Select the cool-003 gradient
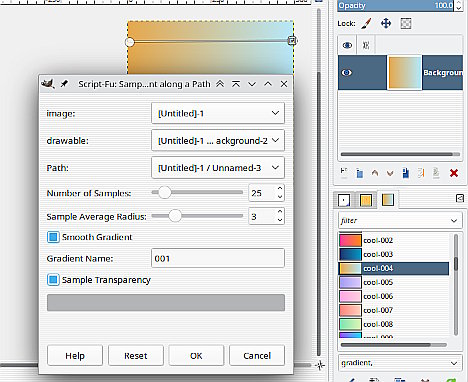 394,254
